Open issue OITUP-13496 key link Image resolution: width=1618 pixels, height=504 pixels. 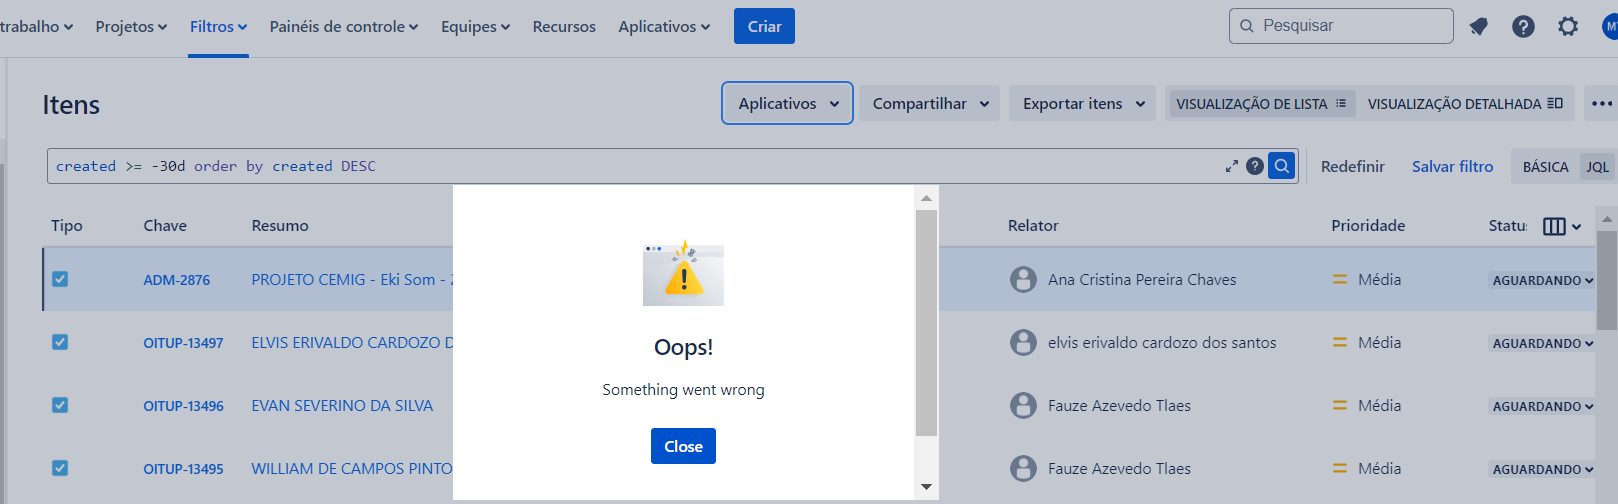coord(183,406)
